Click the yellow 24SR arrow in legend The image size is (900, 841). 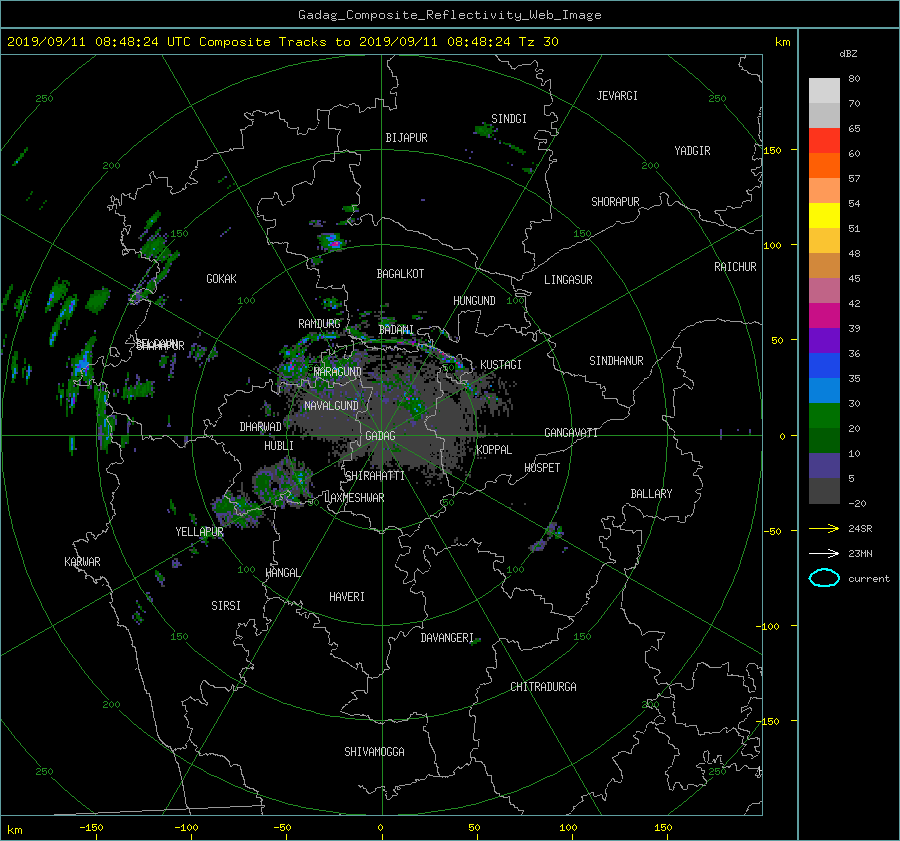pyautogui.click(x=824, y=528)
